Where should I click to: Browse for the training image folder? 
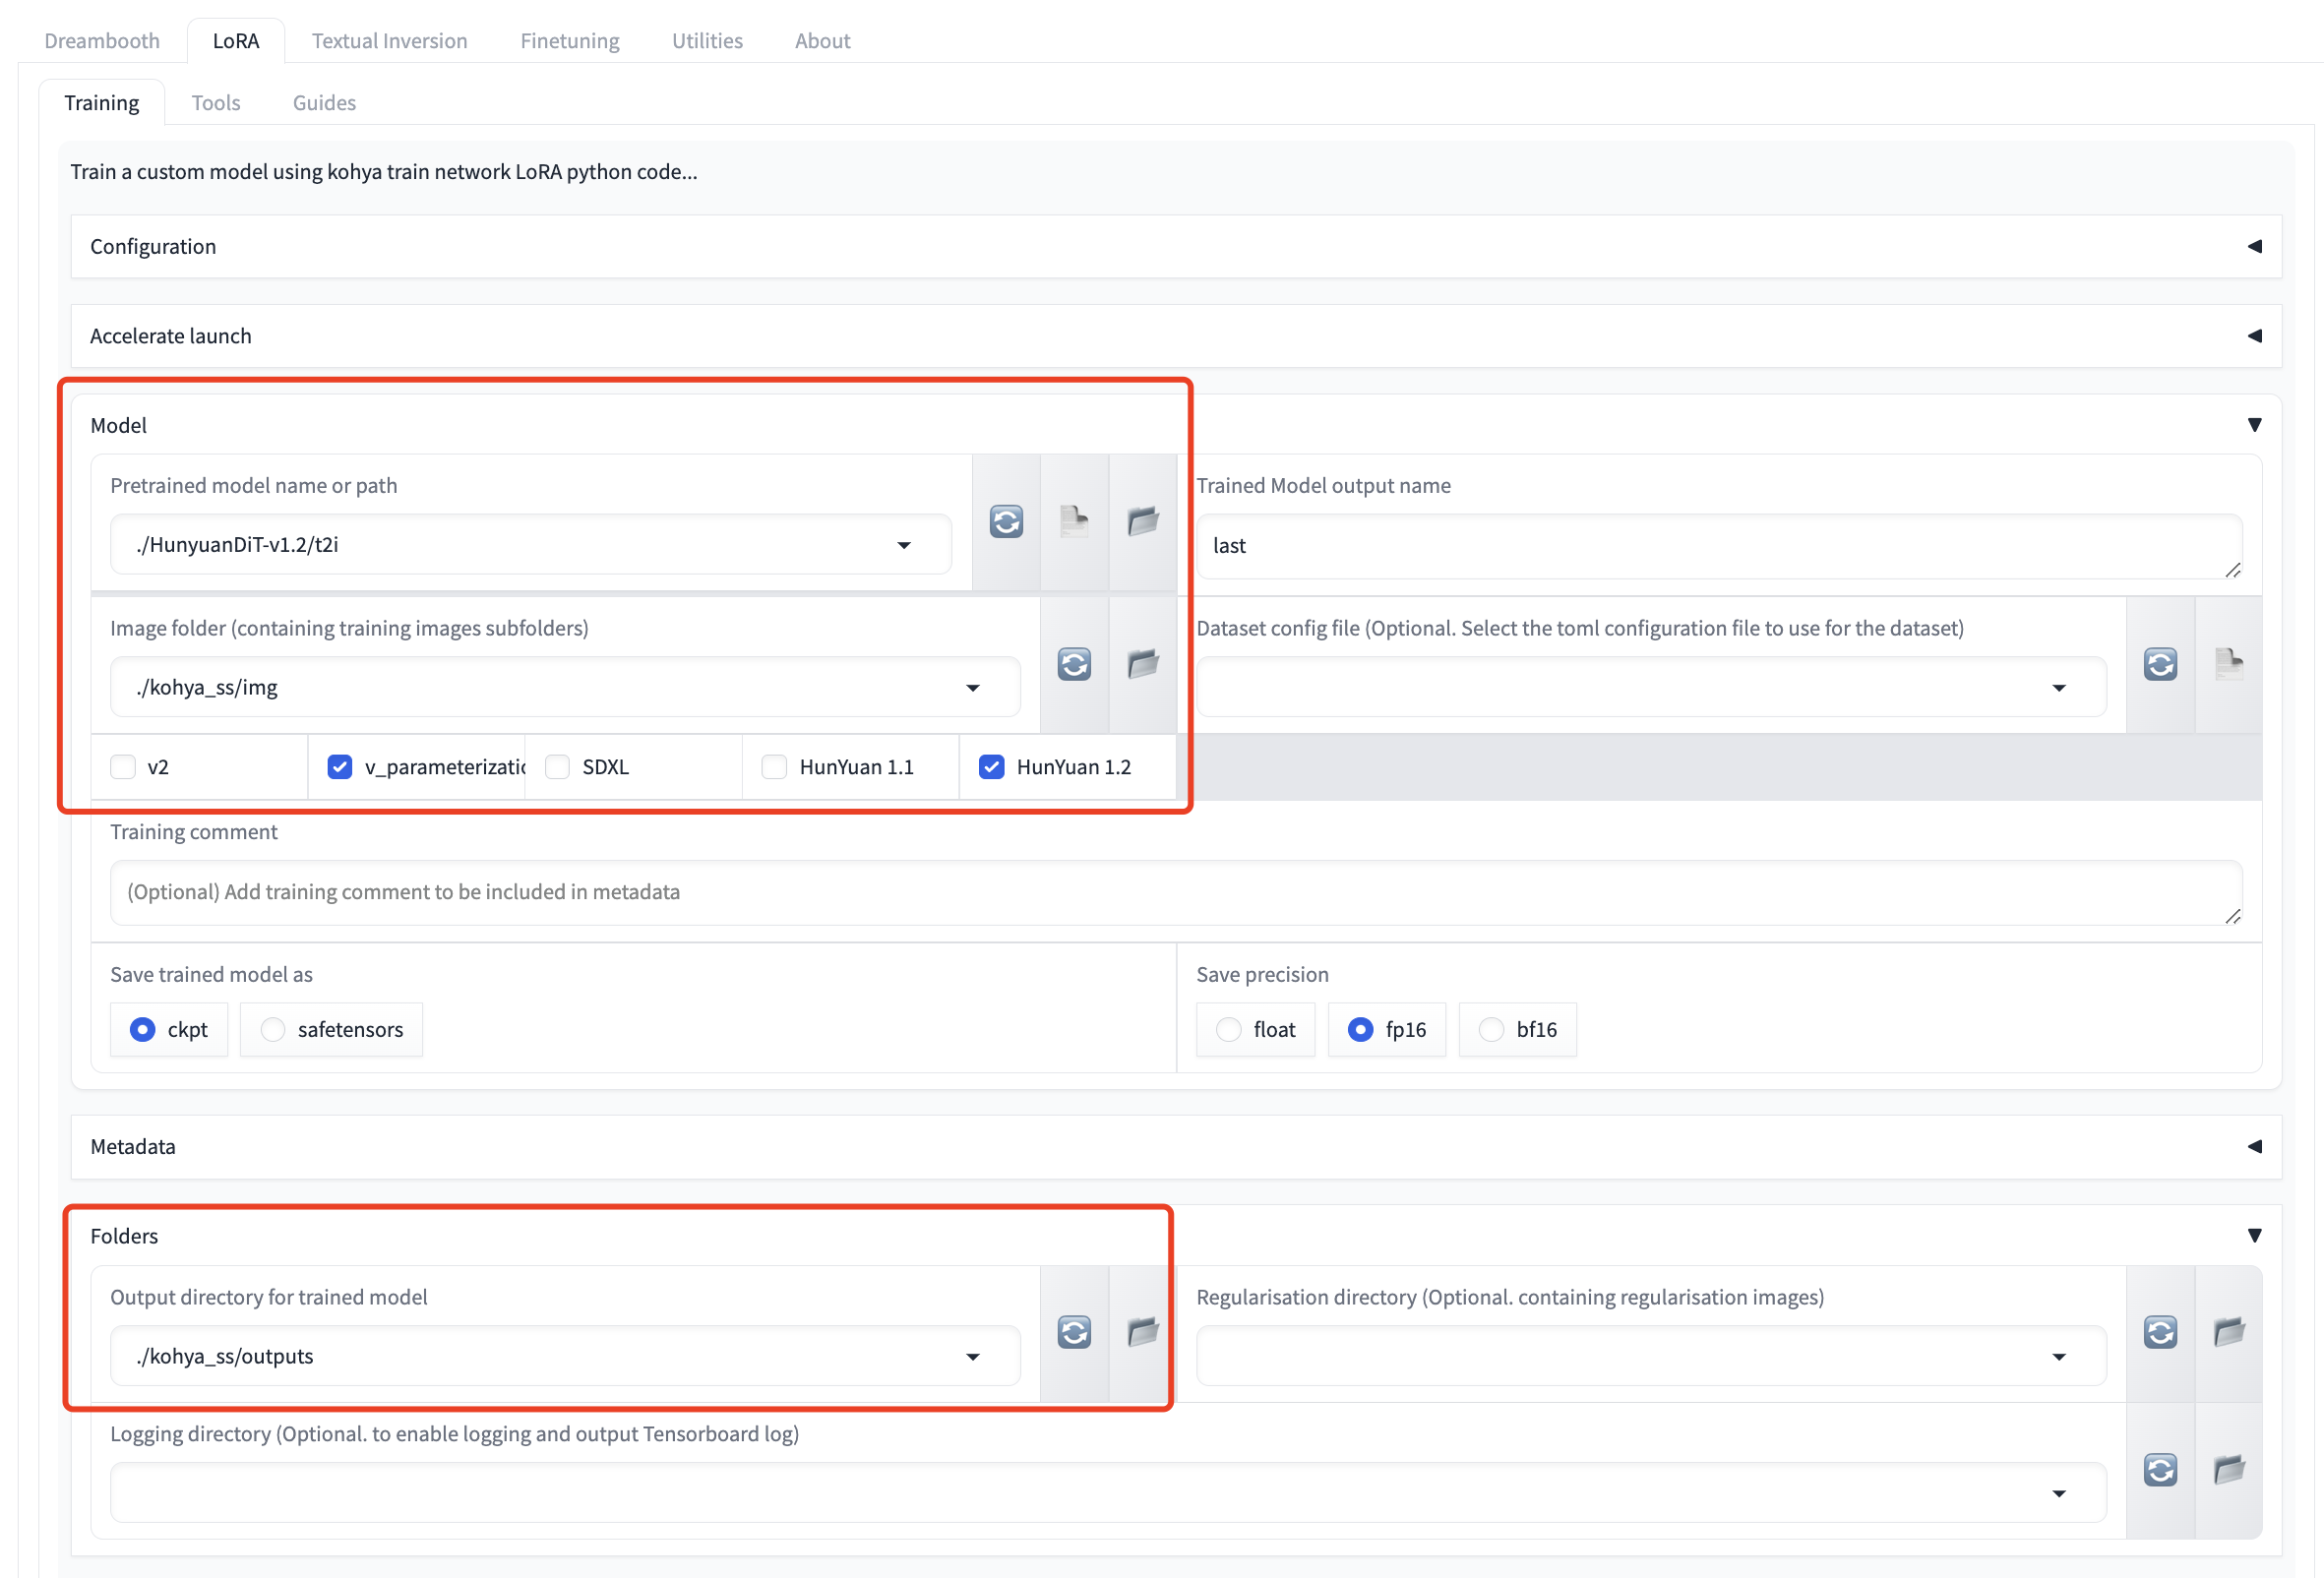coord(1142,664)
